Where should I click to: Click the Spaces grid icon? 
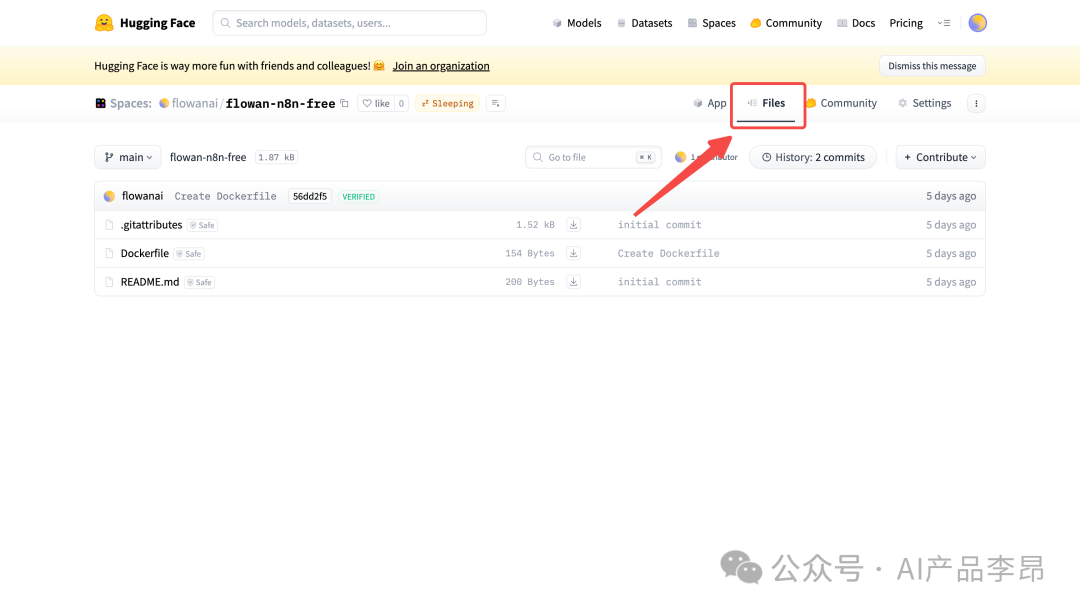click(101, 103)
